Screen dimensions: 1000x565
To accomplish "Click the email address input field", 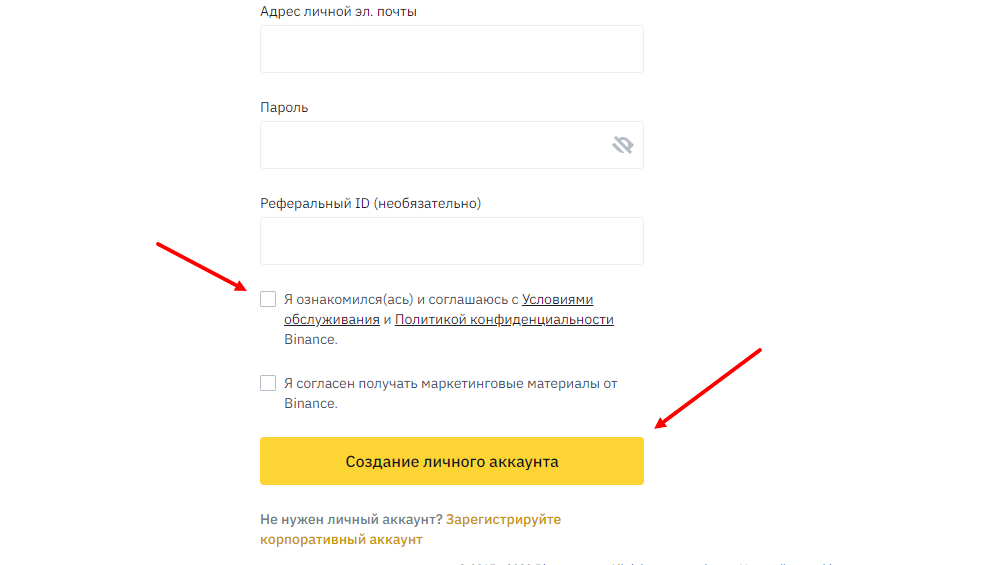I will click(x=451, y=49).
